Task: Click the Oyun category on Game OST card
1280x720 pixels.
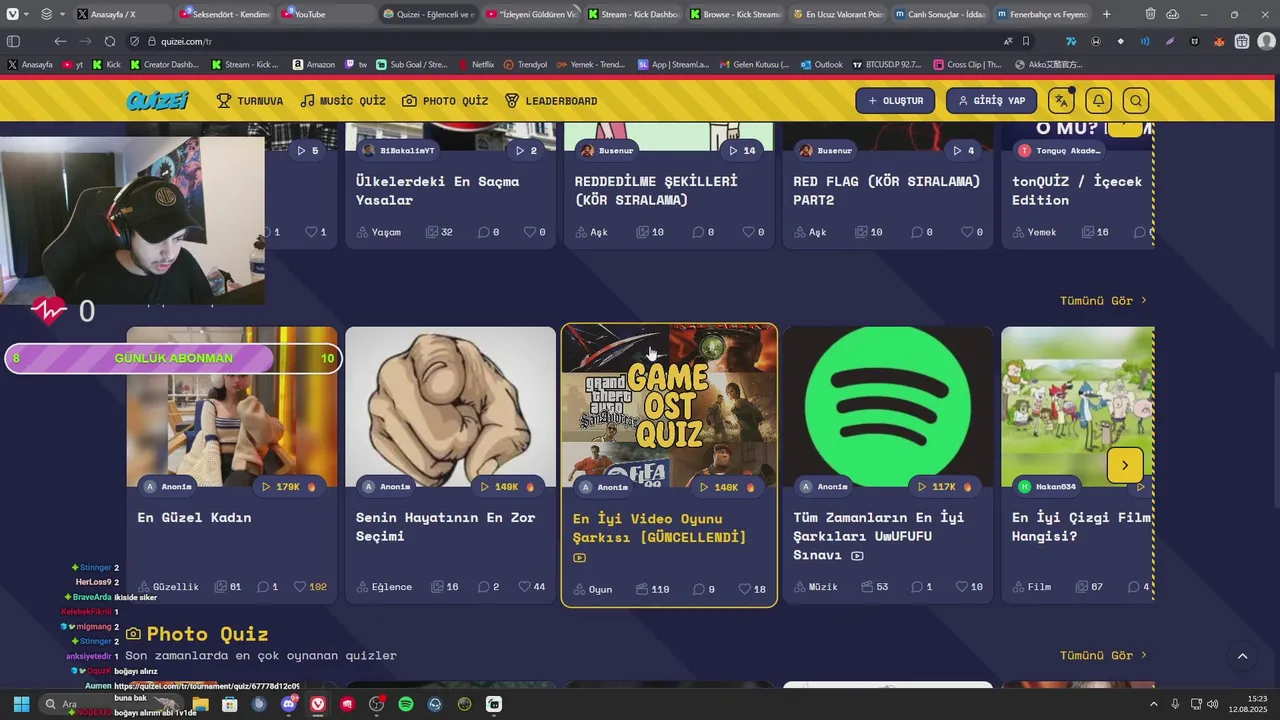Action: coord(592,589)
